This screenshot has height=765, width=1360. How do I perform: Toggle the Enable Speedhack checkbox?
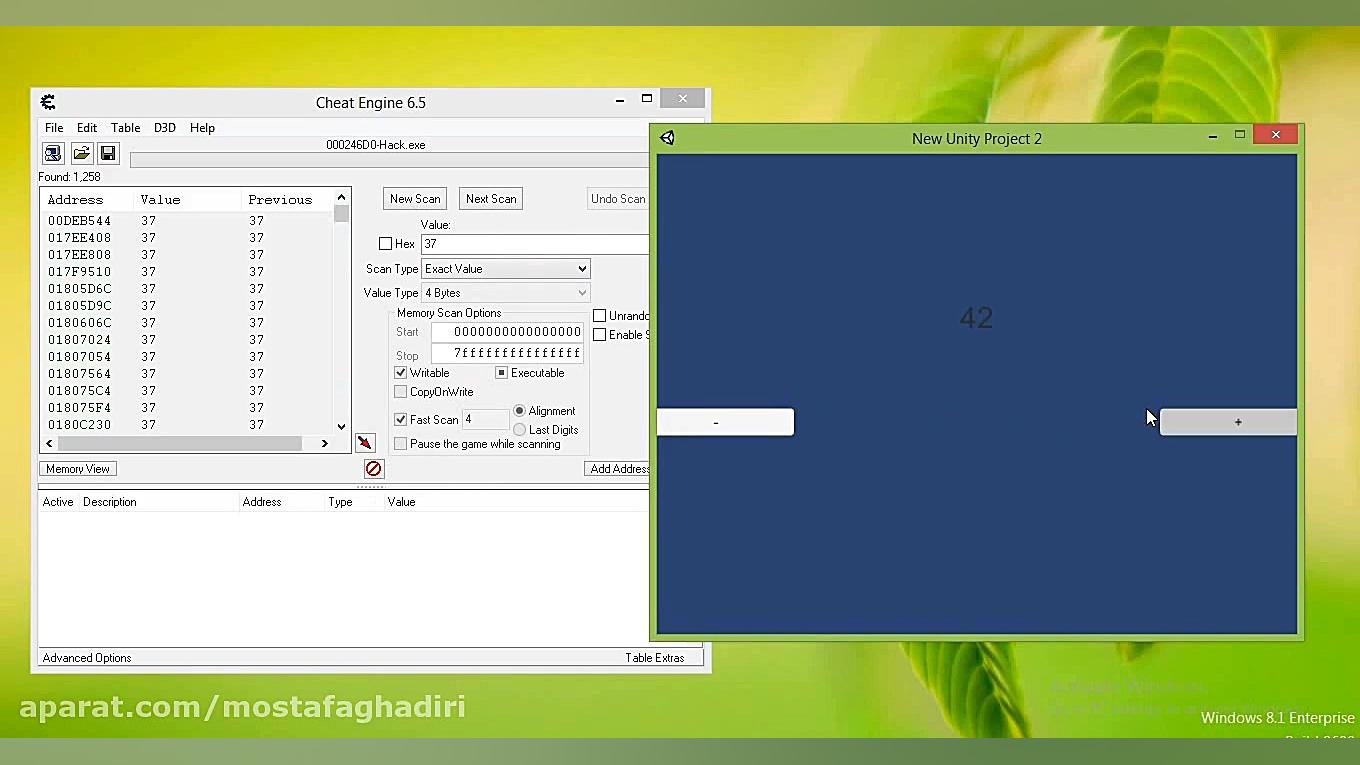click(x=600, y=335)
